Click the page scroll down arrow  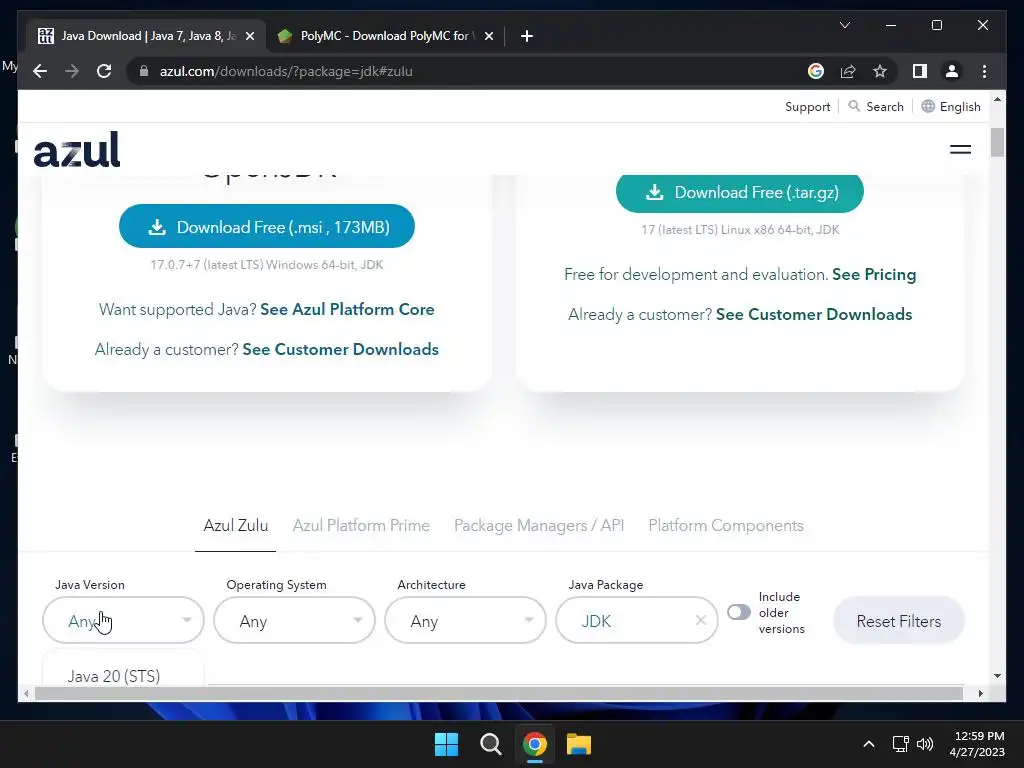click(x=997, y=675)
